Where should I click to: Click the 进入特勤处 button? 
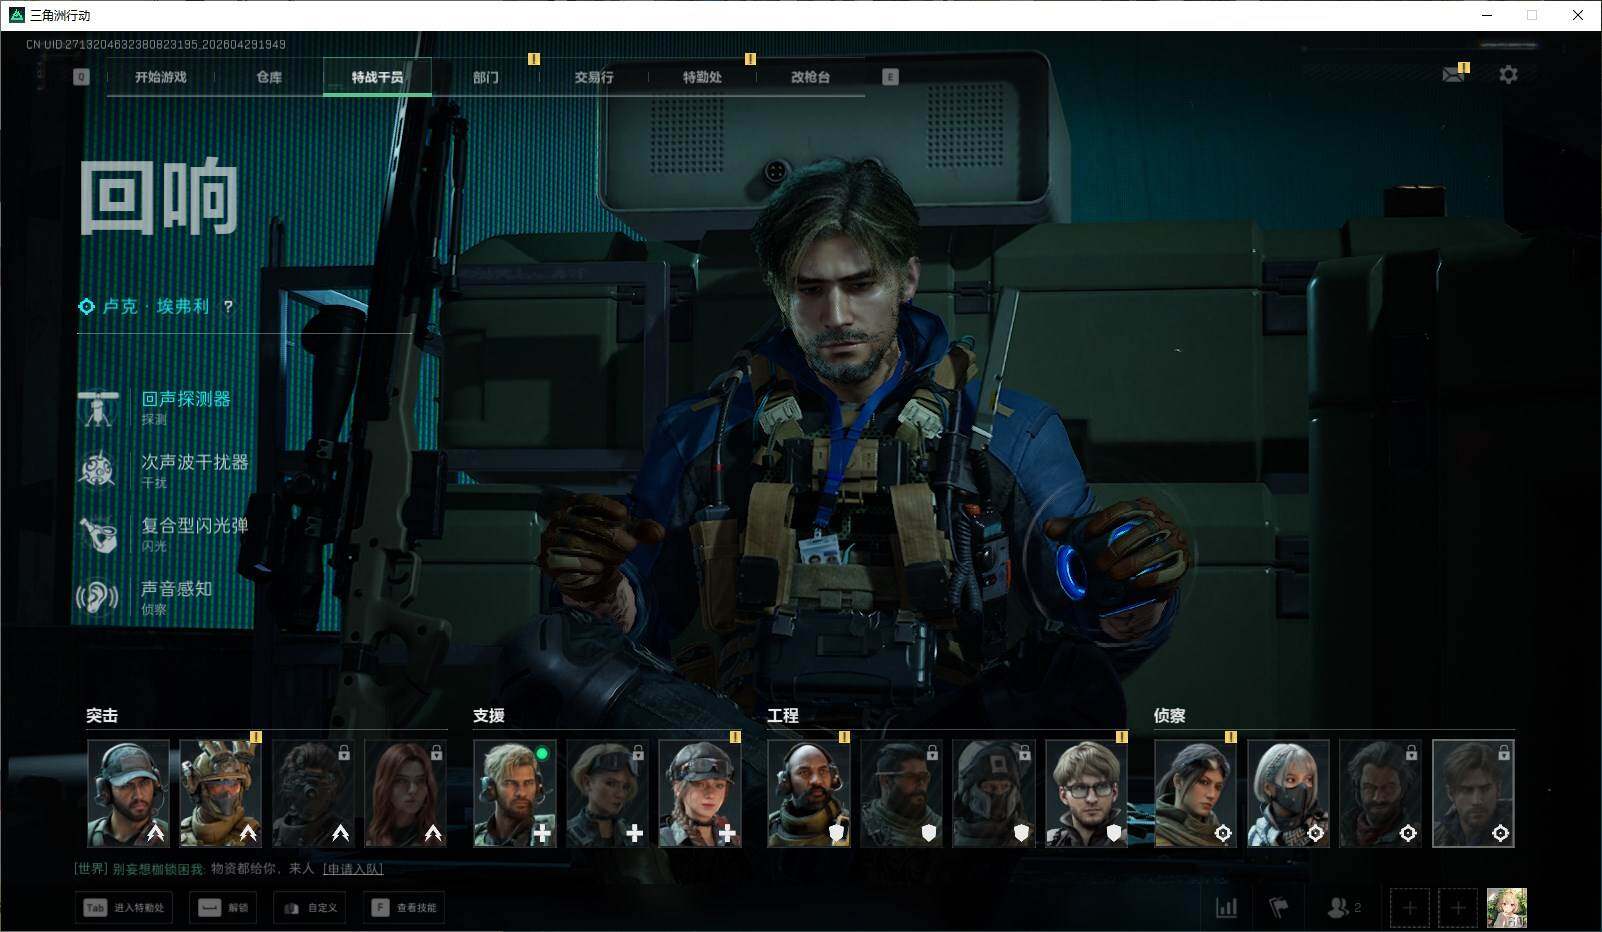(x=123, y=908)
